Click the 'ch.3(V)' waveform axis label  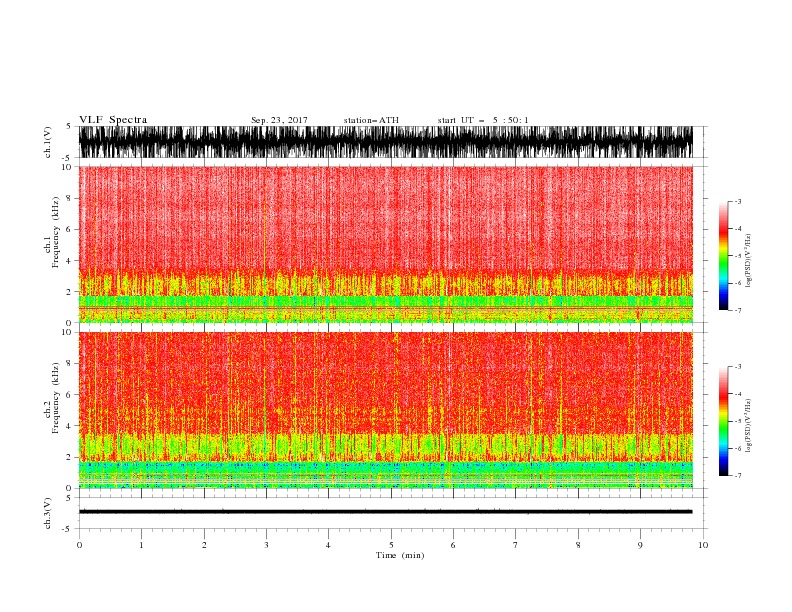pos(48,513)
